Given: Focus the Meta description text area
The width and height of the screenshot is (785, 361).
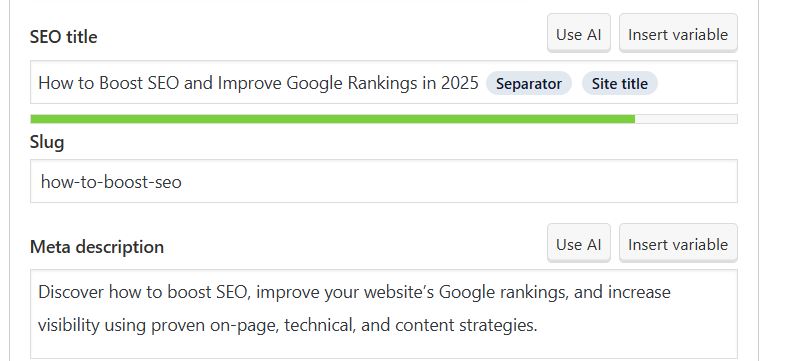Looking at the screenshot, I should coord(383,314).
